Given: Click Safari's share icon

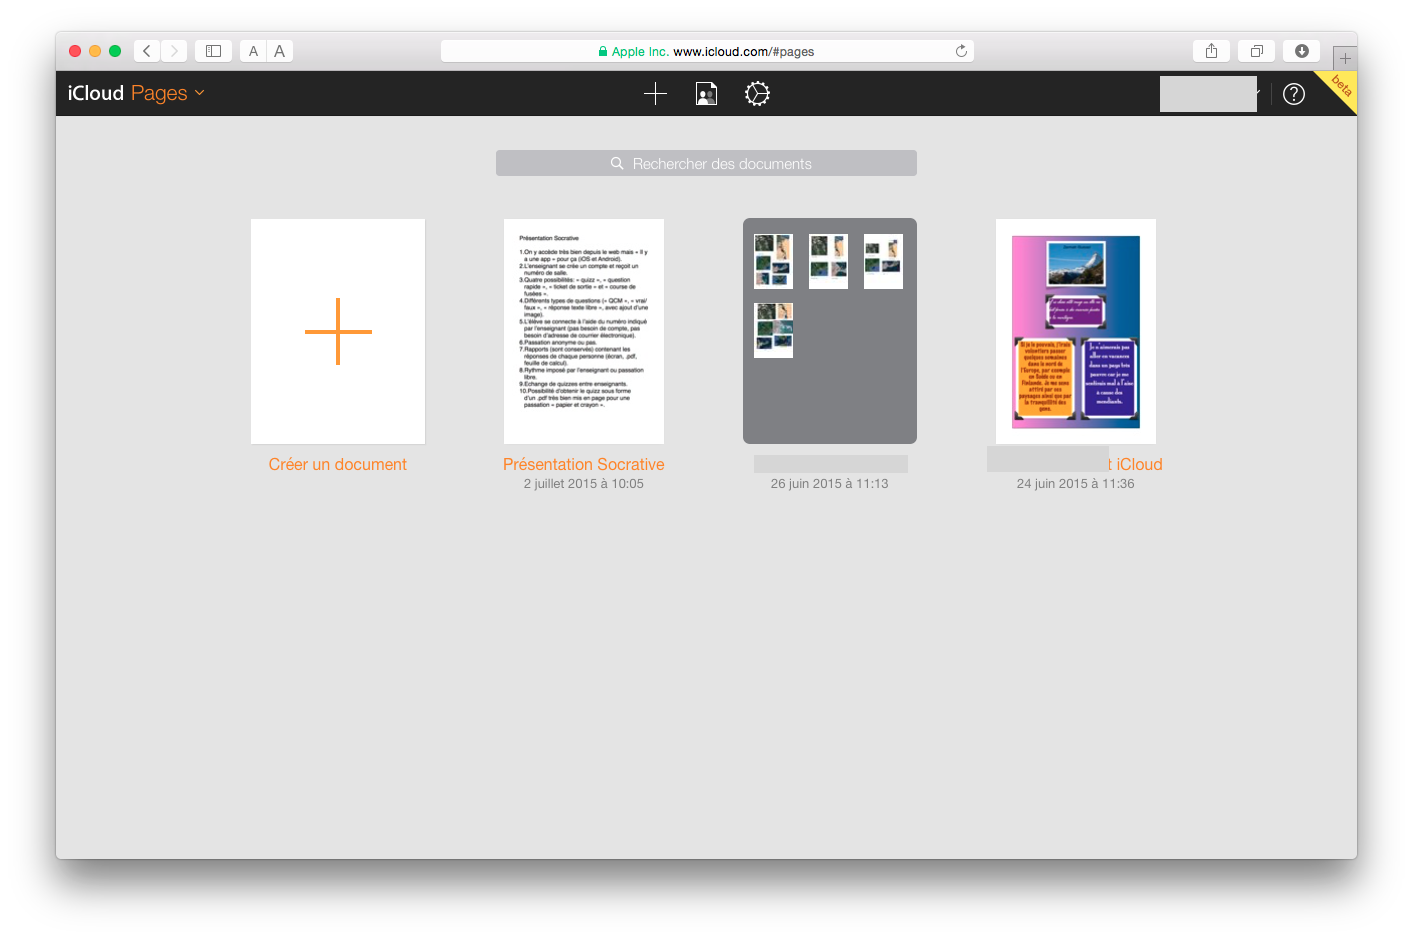Looking at the screenshot, I should (1211, 51).
